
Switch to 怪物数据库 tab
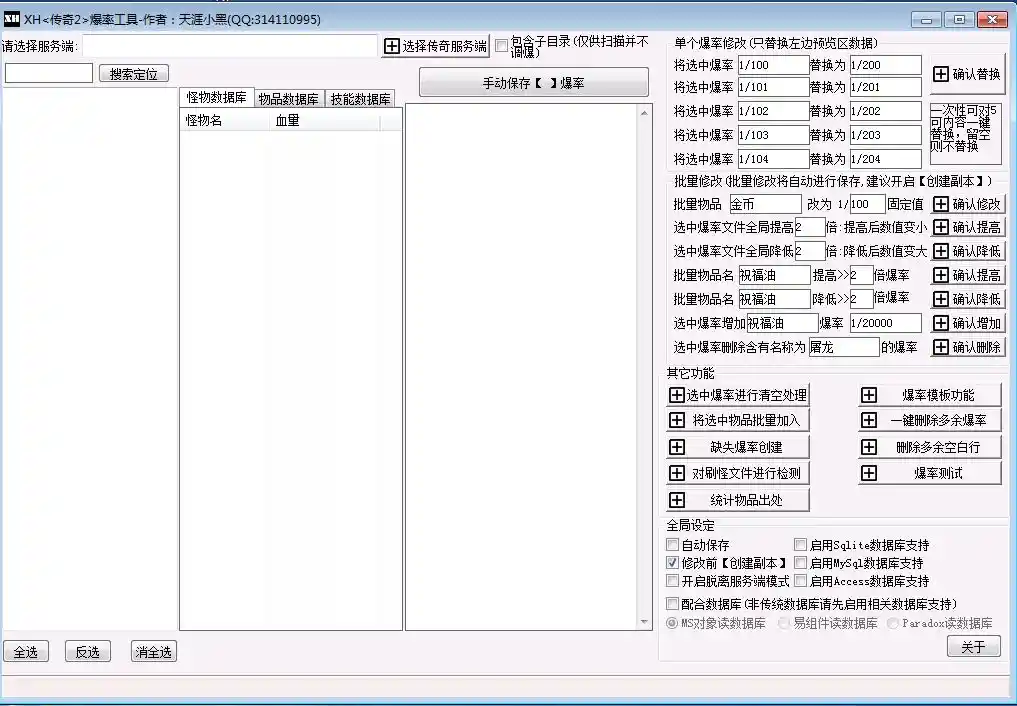pyautogui.click(x=217, y=97)
